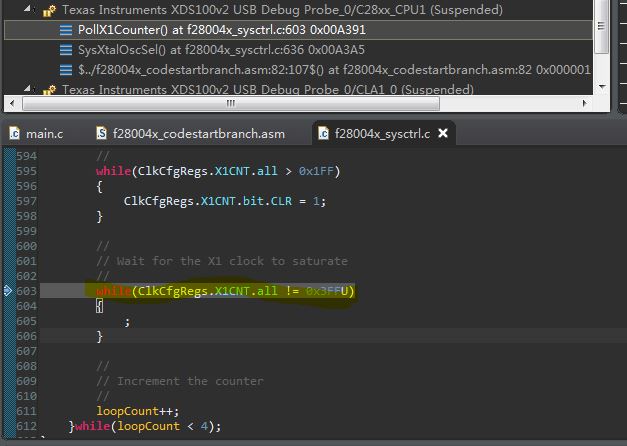The height and width of the screenshot is (446, 627).
Task: Click the thread icon for C28xx_CPU1
Action: [49, 11]
